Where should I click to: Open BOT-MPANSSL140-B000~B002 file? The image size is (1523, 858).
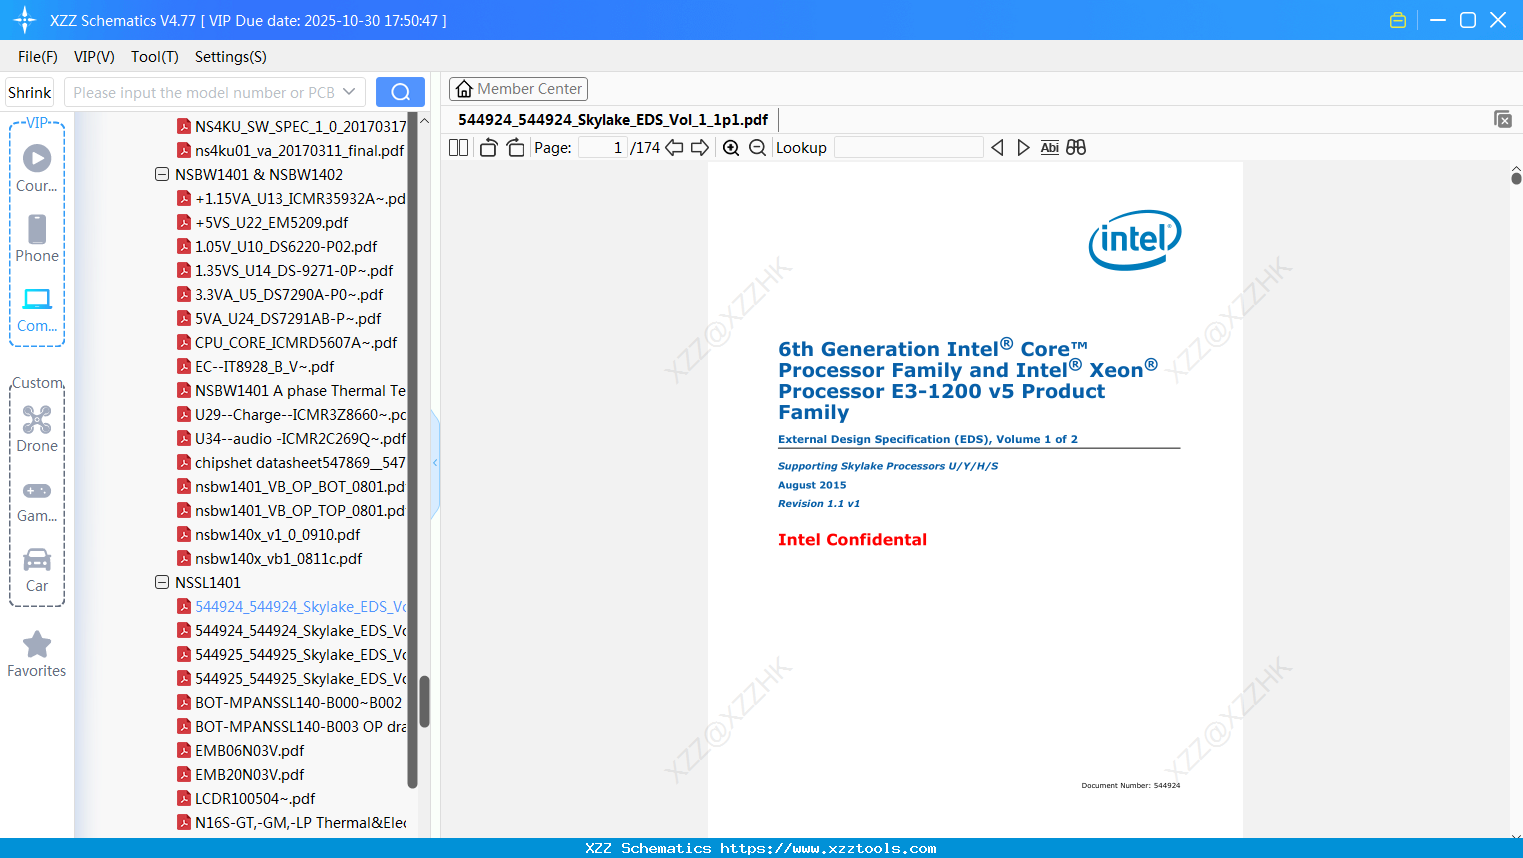[x=290, y=702]
